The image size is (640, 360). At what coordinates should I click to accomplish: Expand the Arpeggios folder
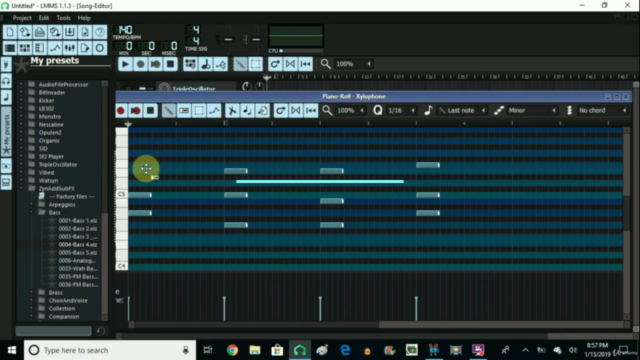click(x=31, y=204)
